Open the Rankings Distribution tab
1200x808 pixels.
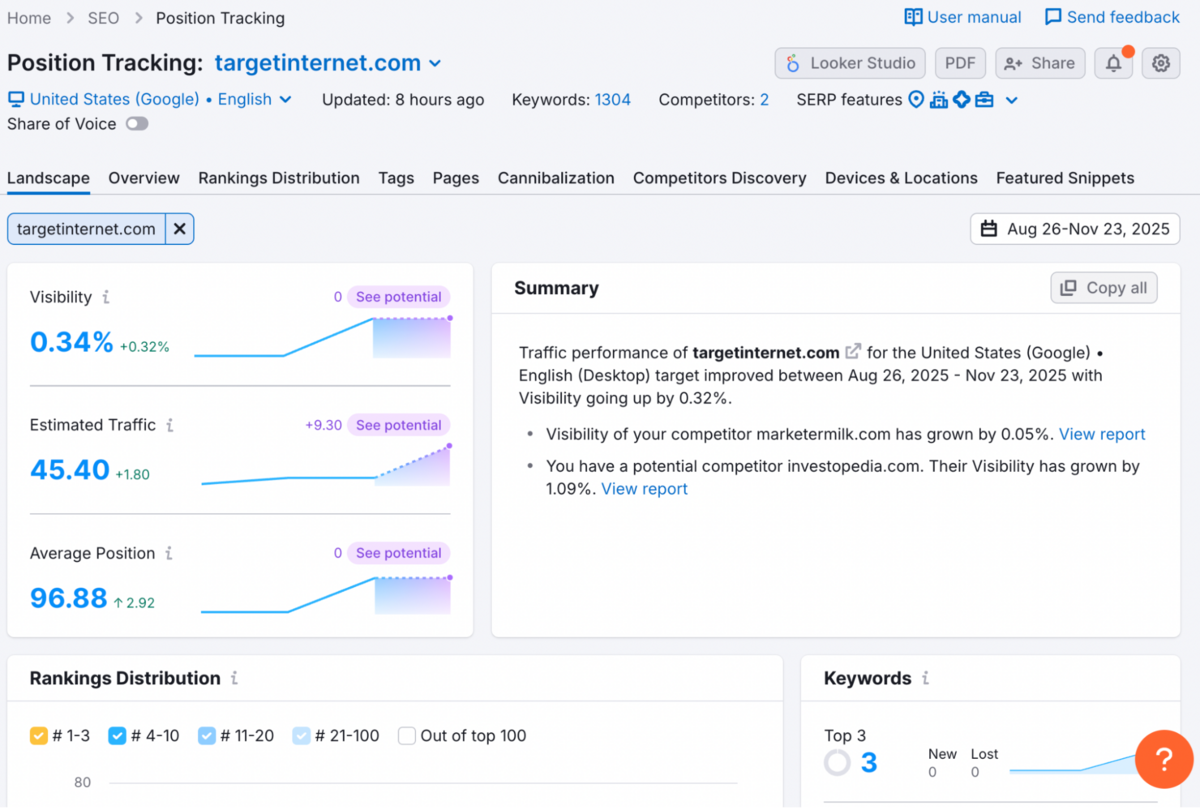279,178
